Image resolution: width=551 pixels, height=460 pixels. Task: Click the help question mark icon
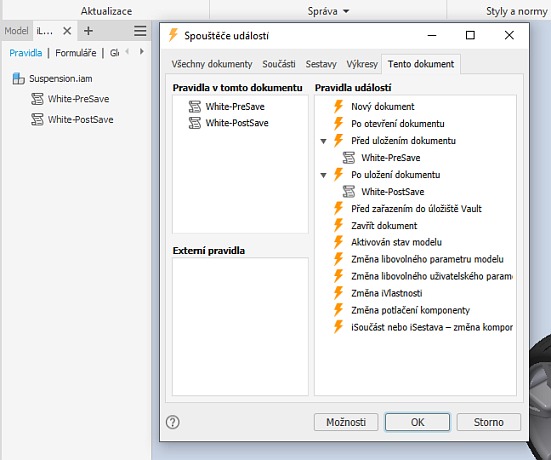click(x=173, y=422)
